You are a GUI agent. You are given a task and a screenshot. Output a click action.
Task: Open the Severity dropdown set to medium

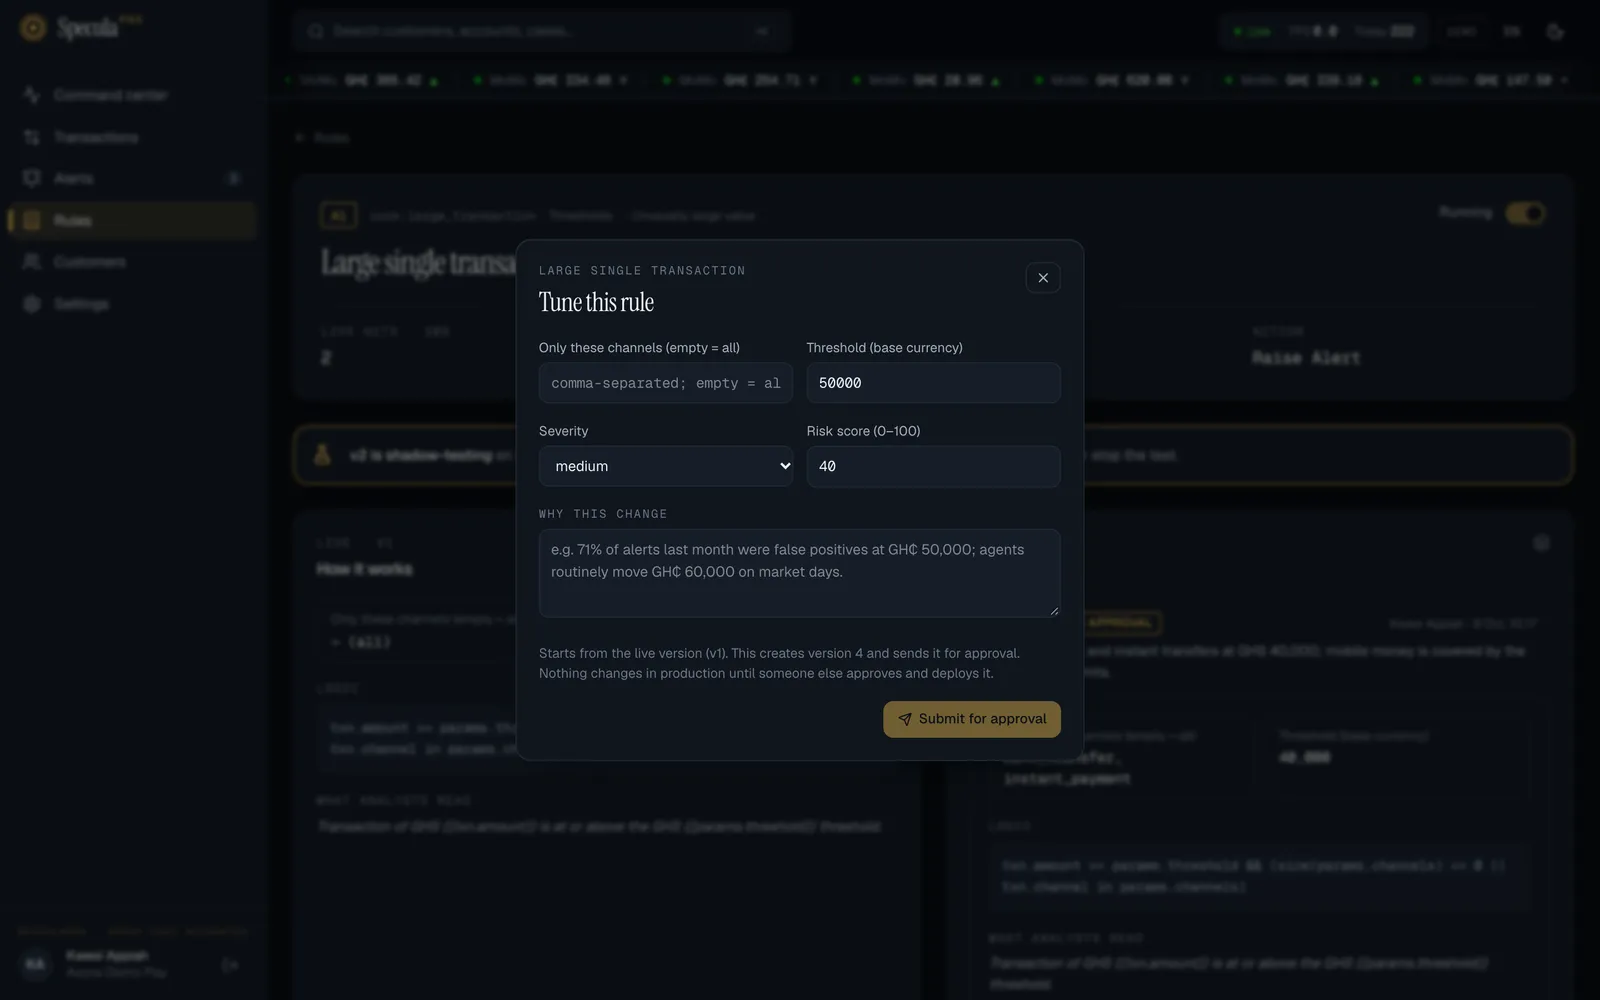pyautogui.click(x=666, y=466)
